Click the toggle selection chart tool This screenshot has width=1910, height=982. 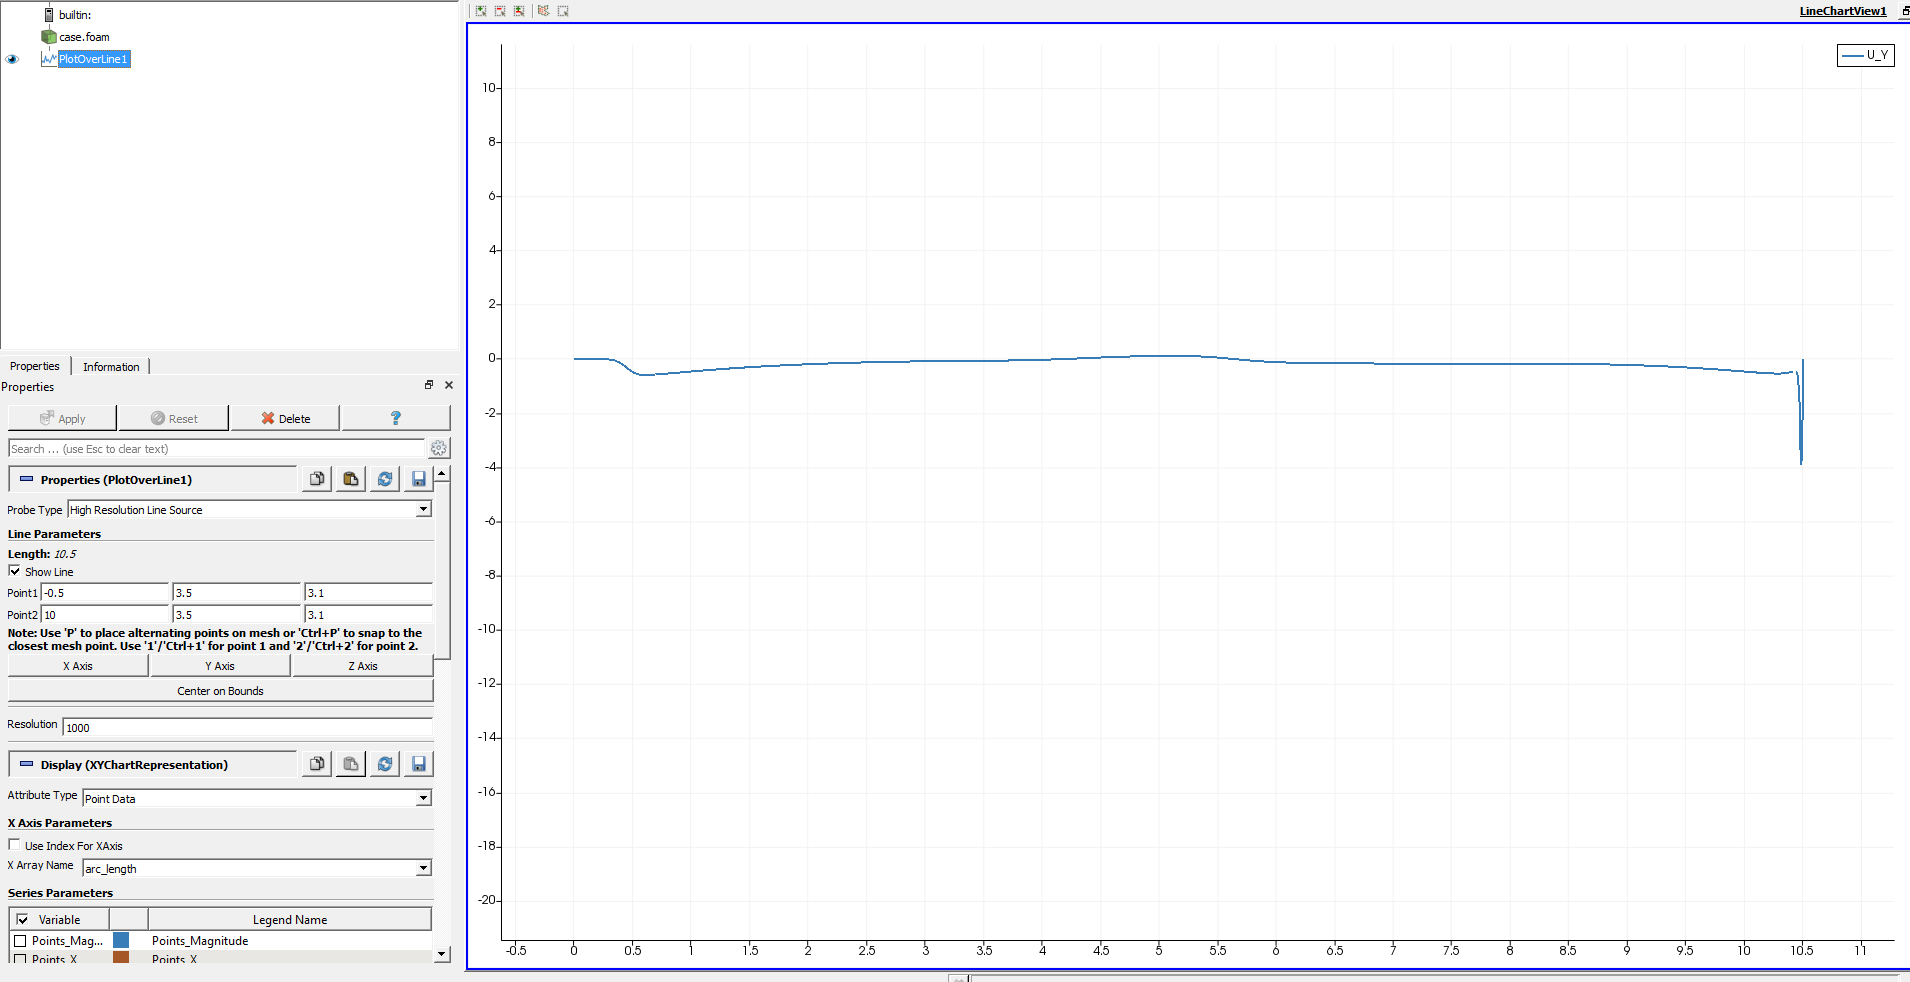coord(519,11)
